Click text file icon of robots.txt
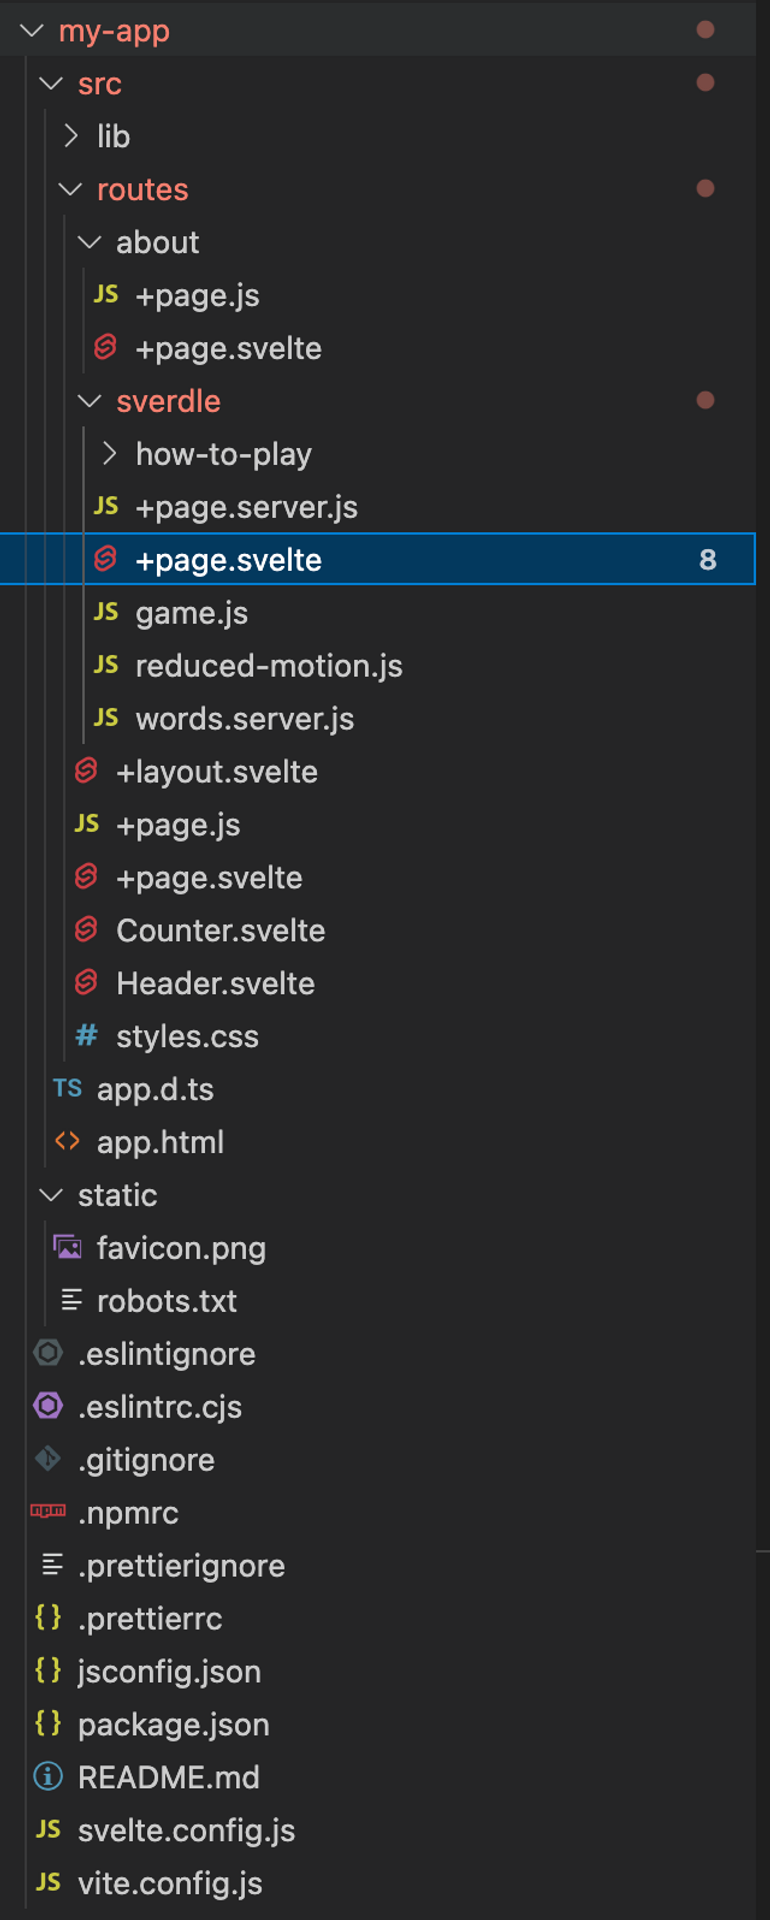 (71, 1301)
